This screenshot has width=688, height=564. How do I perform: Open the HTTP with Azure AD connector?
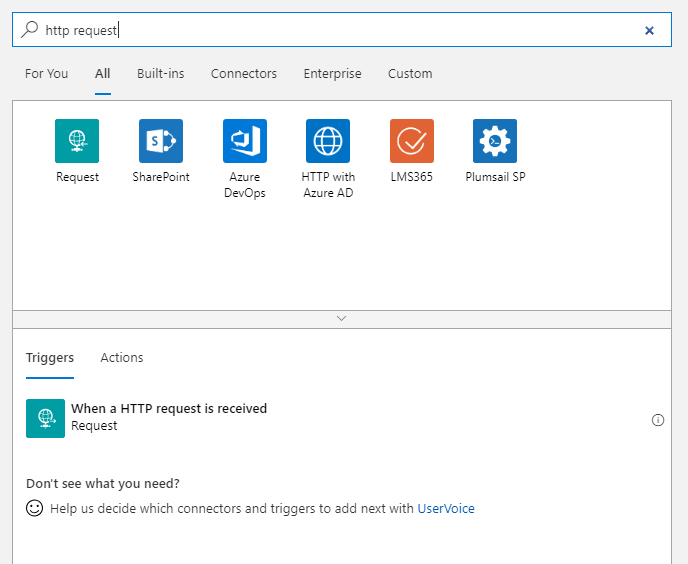pyautogui.click(x=328, y=141)
